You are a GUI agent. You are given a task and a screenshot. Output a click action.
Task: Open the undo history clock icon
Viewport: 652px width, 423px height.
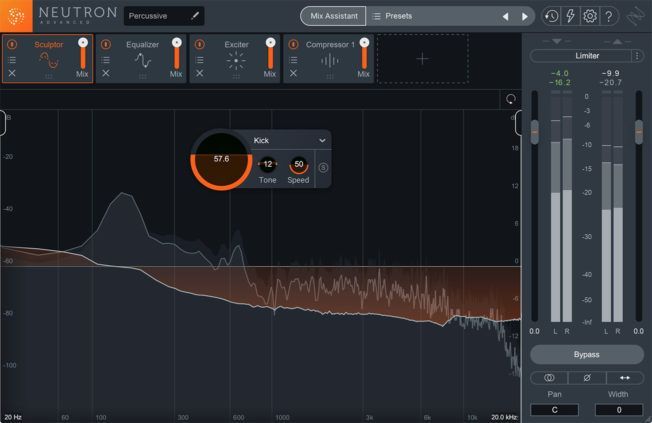tap(551, 16)
